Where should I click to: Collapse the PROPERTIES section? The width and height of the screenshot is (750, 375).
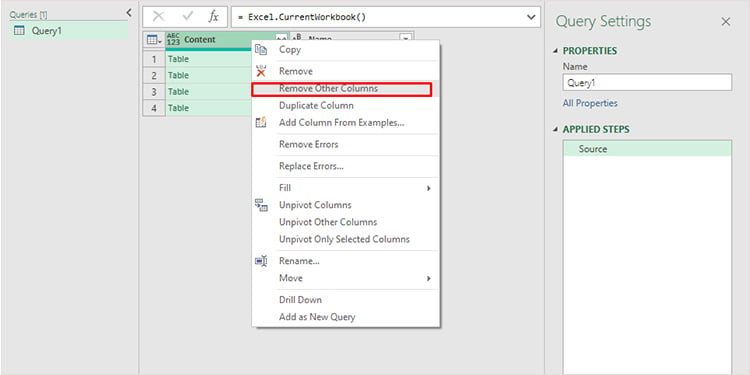555,51
